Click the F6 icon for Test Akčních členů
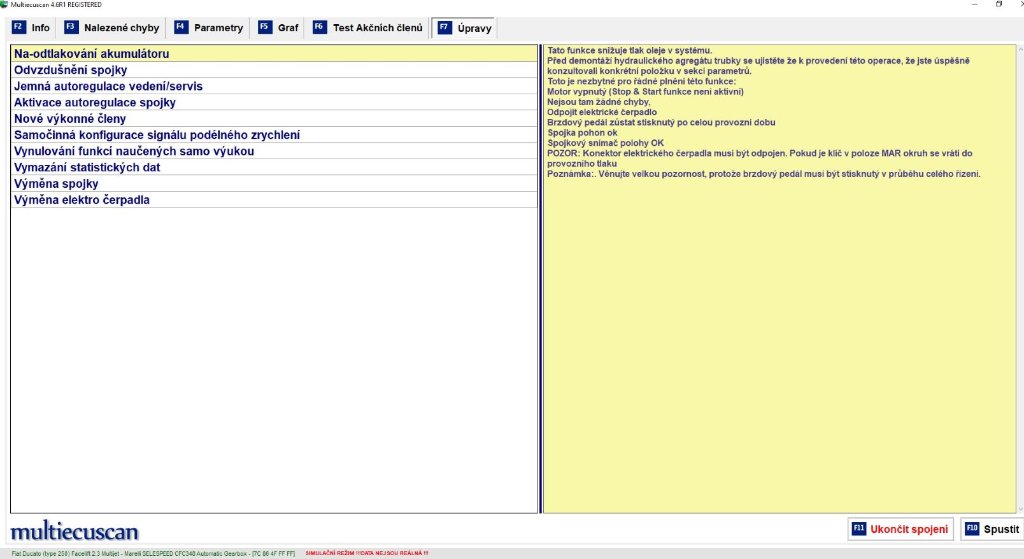Screen dimensions: 1024x559 point(319,28)
